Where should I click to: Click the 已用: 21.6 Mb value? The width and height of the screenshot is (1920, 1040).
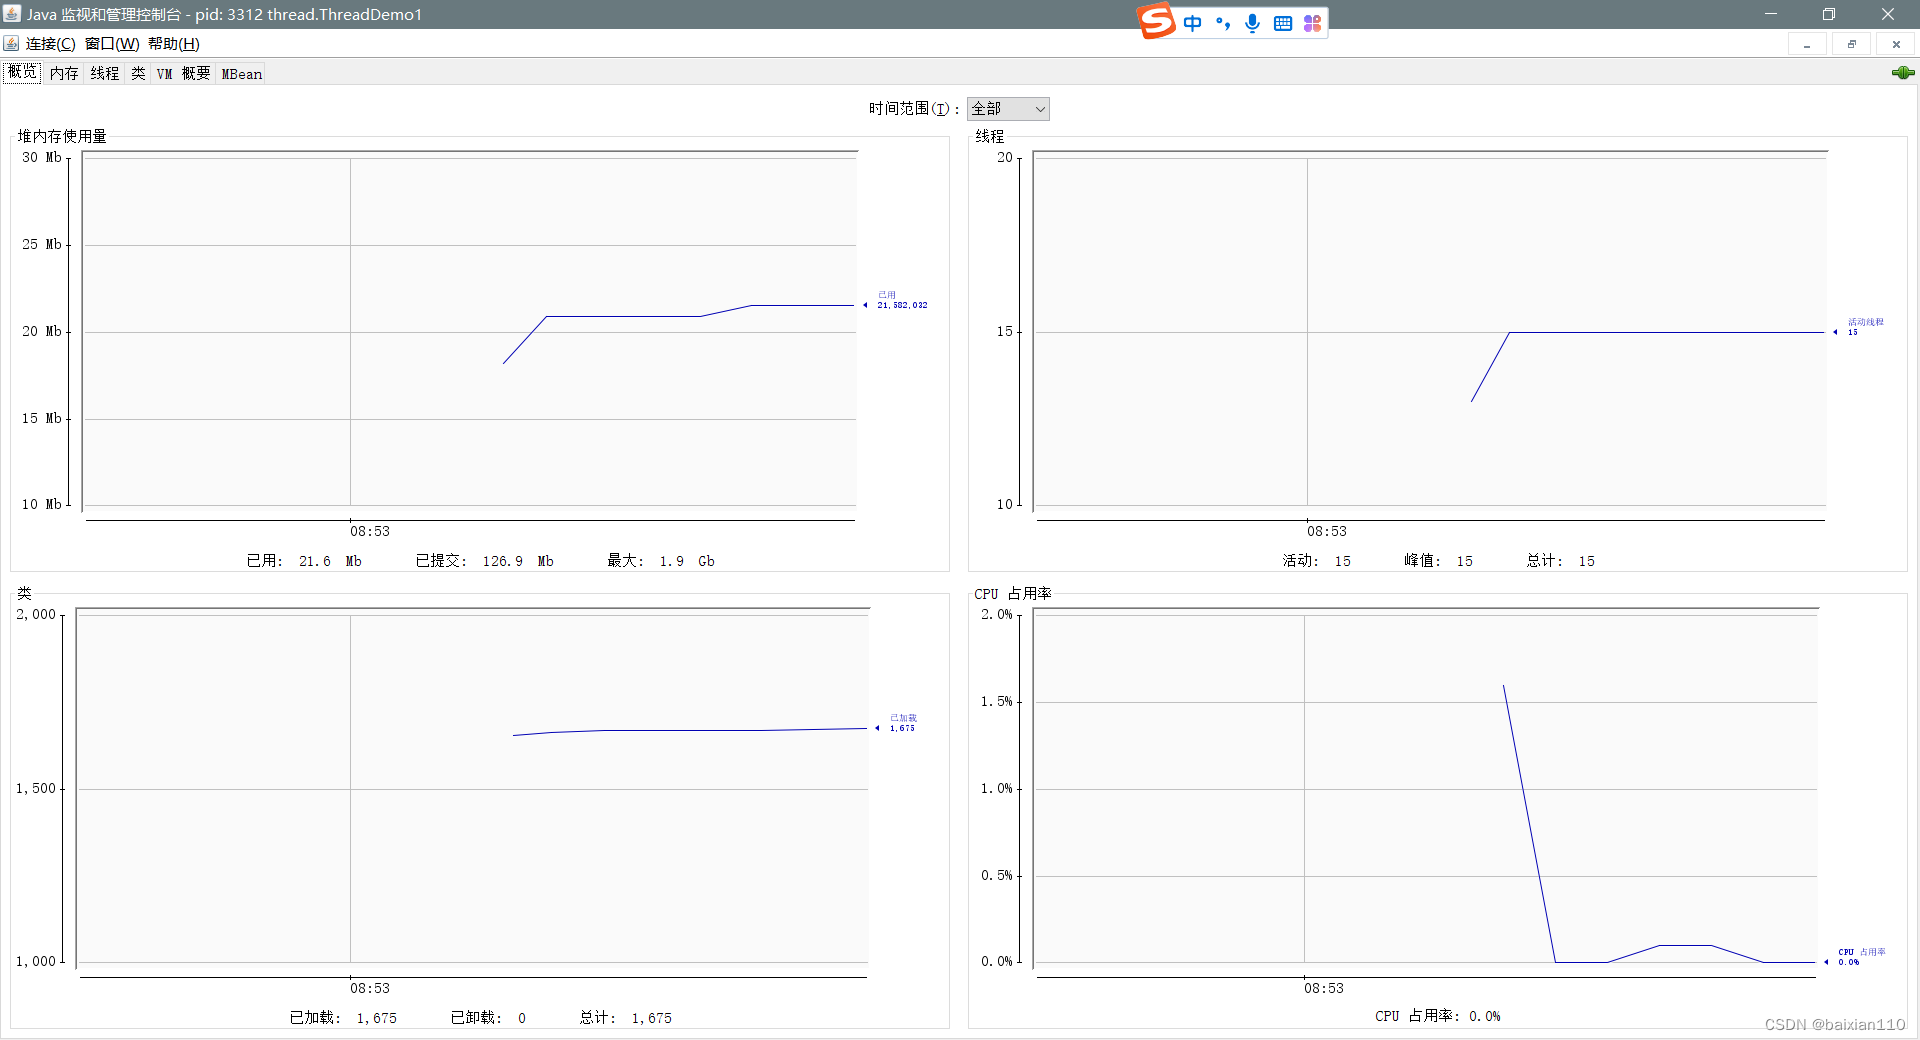pos(304,561)
